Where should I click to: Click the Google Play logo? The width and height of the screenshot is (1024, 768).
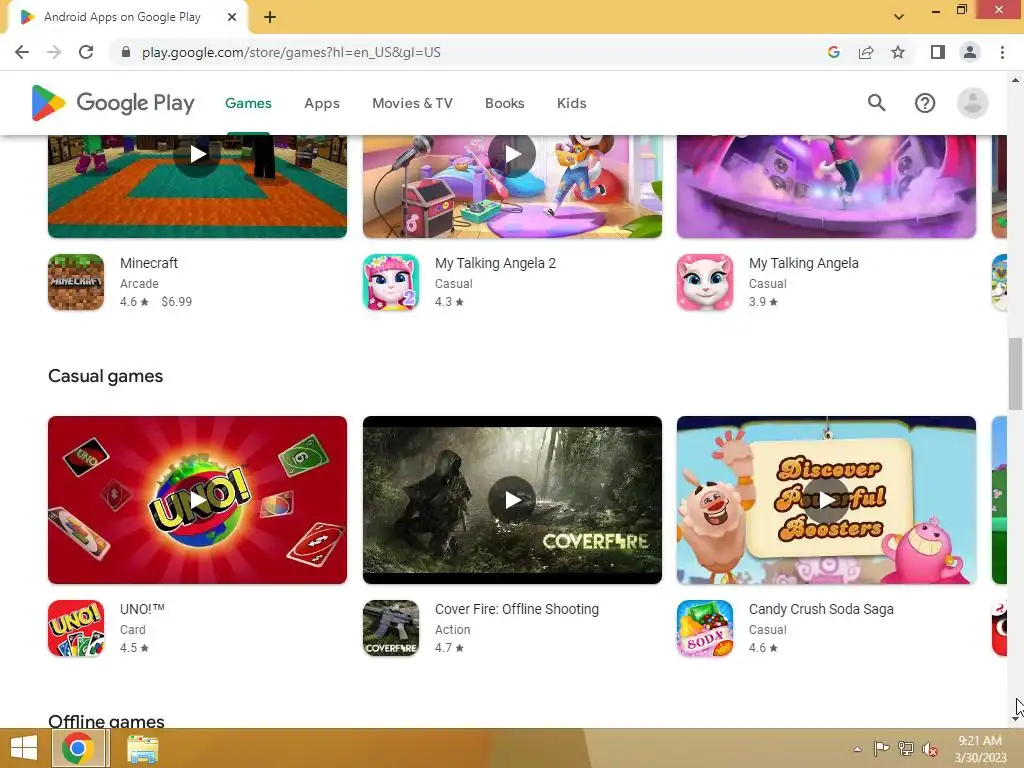pos(113,103)
